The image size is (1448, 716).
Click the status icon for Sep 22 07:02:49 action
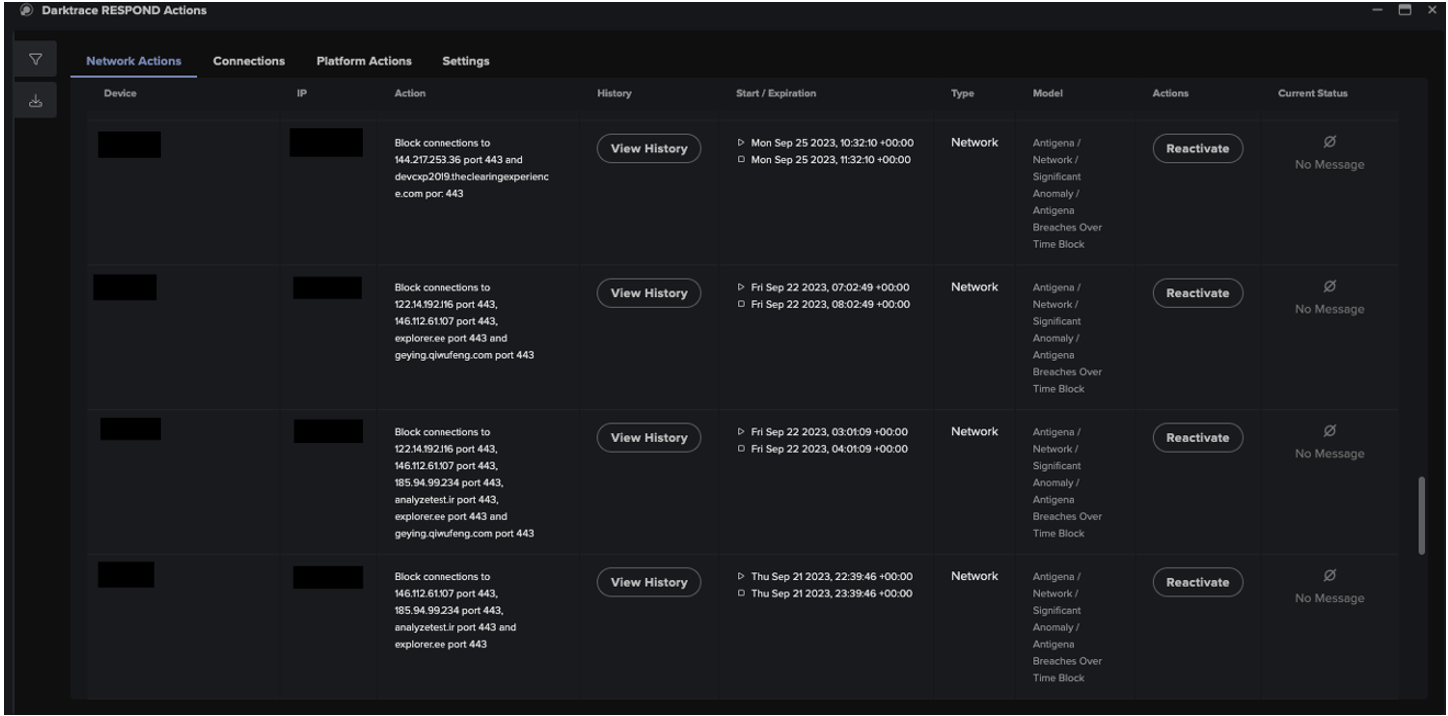1329,286
